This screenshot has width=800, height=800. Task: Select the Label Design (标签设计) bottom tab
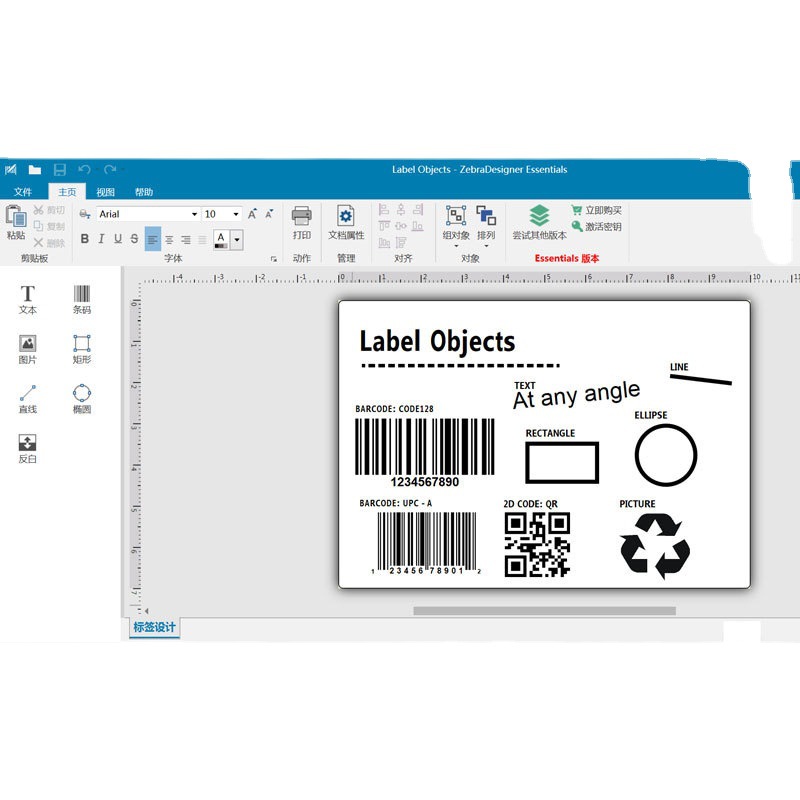tap(154, 627)
